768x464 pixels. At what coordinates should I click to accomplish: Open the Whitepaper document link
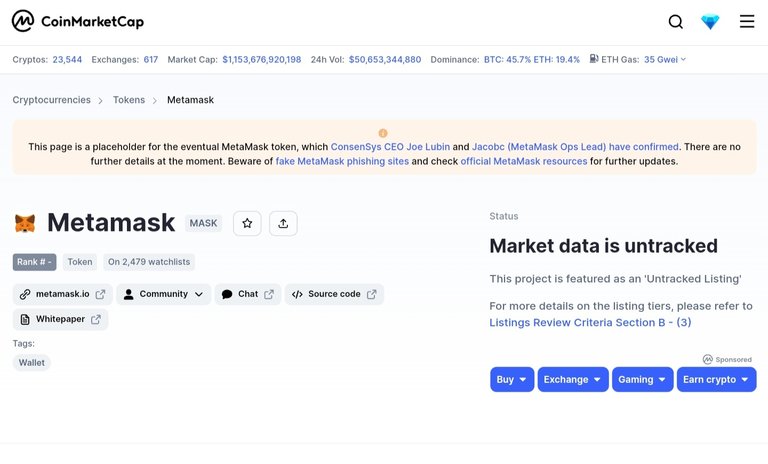(61, 320)
